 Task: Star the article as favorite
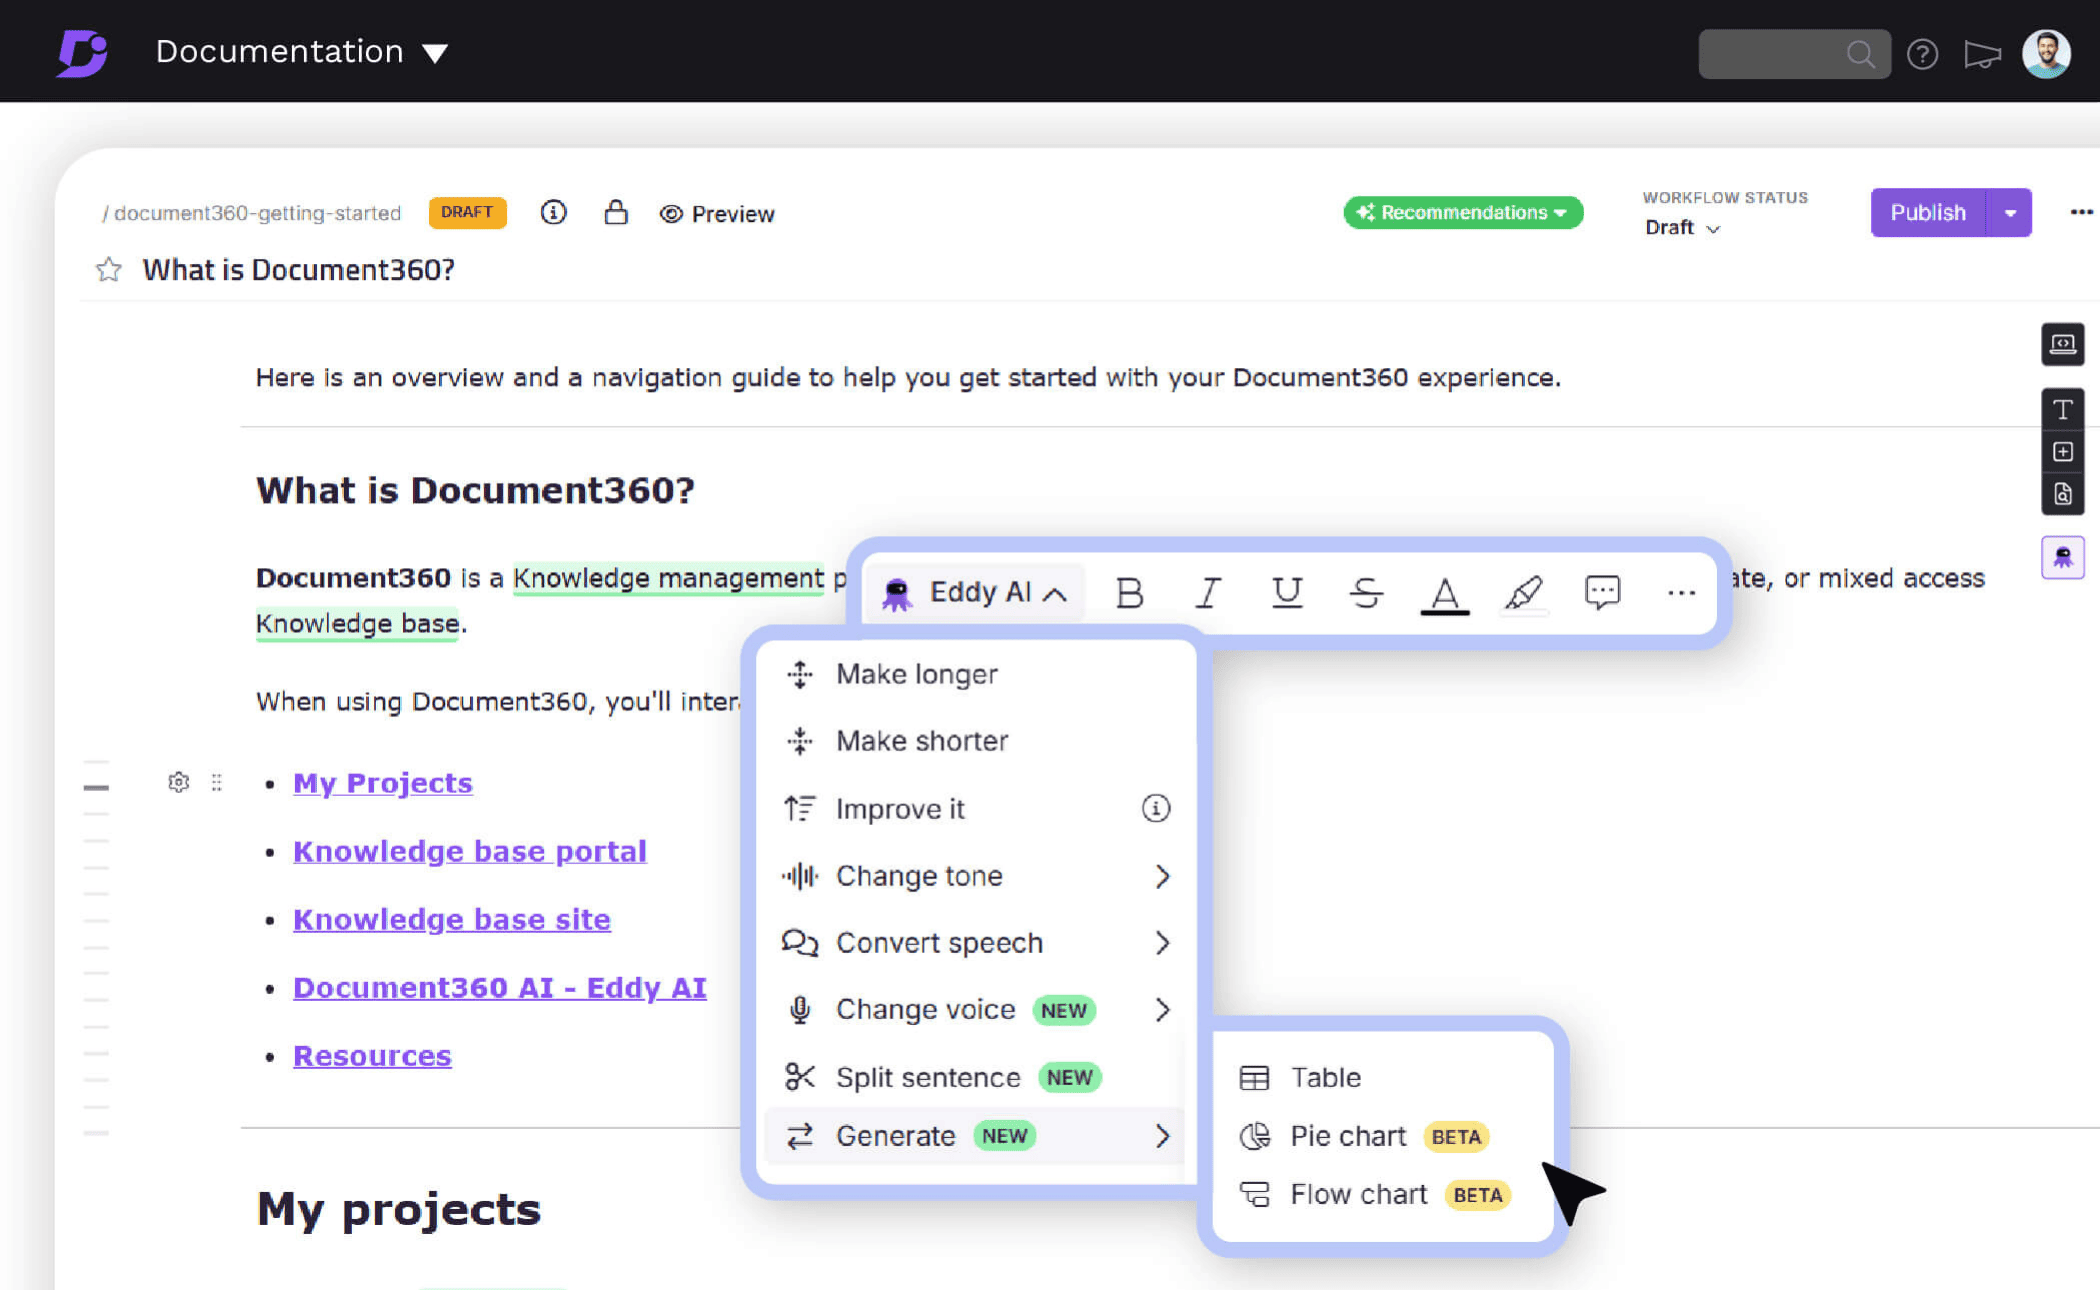click(109, 270)
